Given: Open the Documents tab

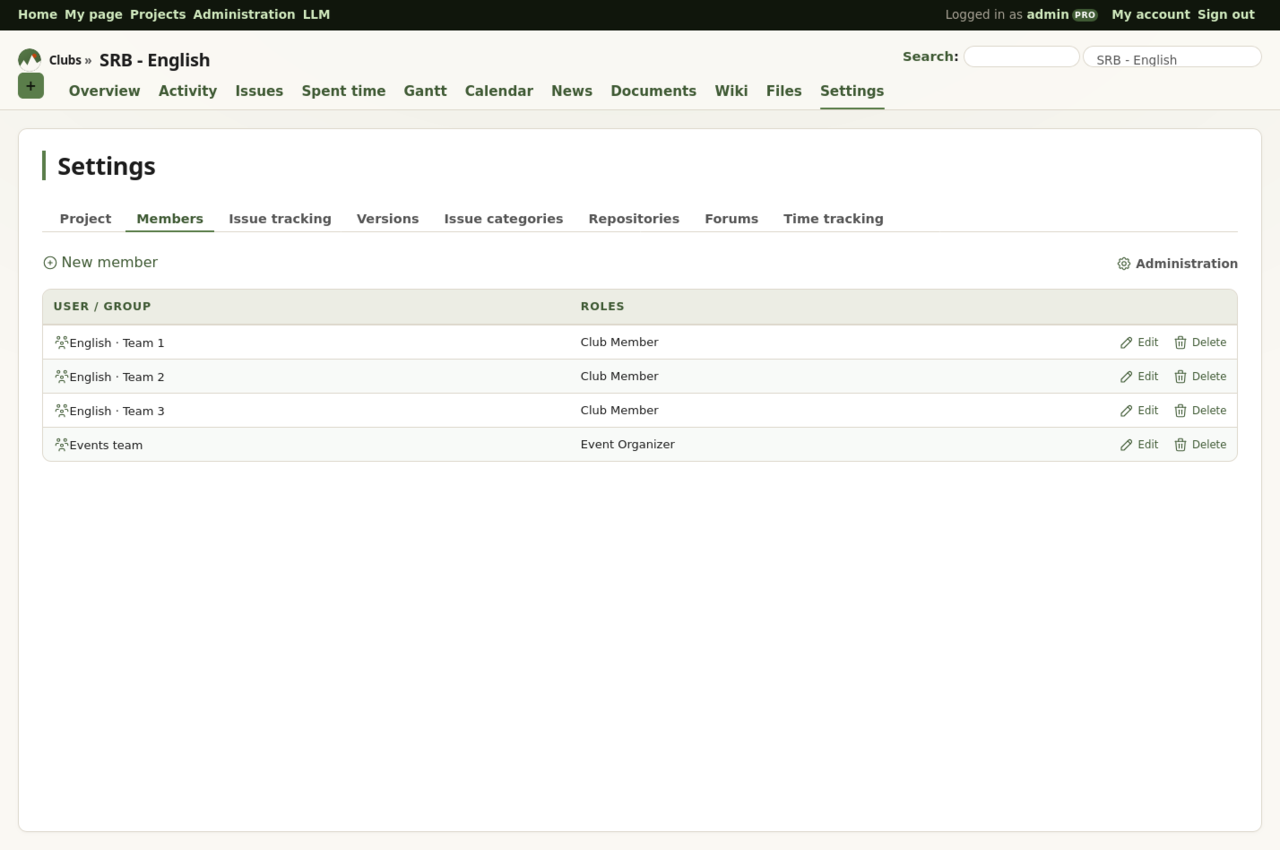Looking at the screenshot, I should [x=653, y=91].
